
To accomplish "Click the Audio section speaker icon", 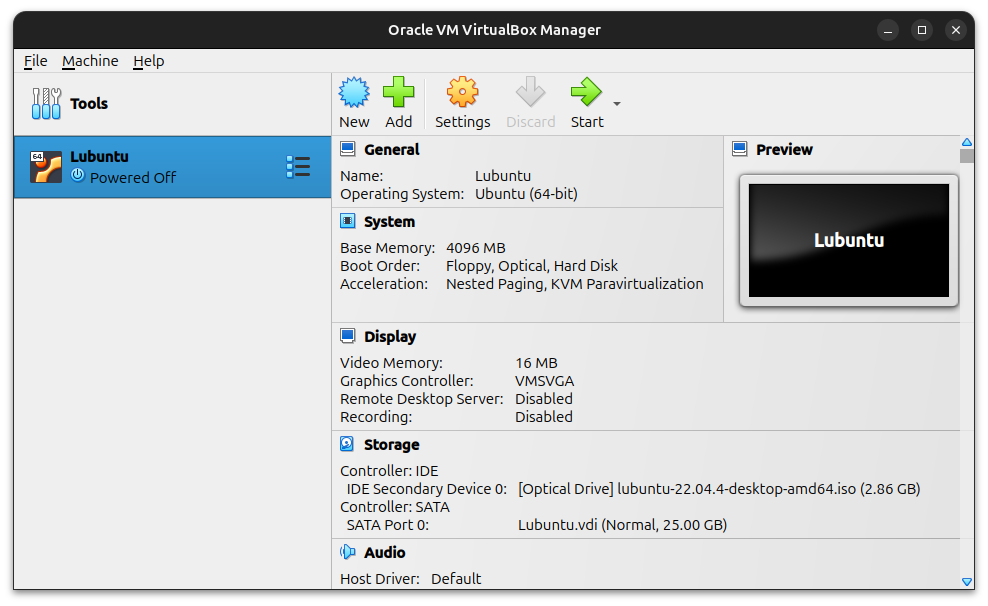I will click(x=347, y=552).
